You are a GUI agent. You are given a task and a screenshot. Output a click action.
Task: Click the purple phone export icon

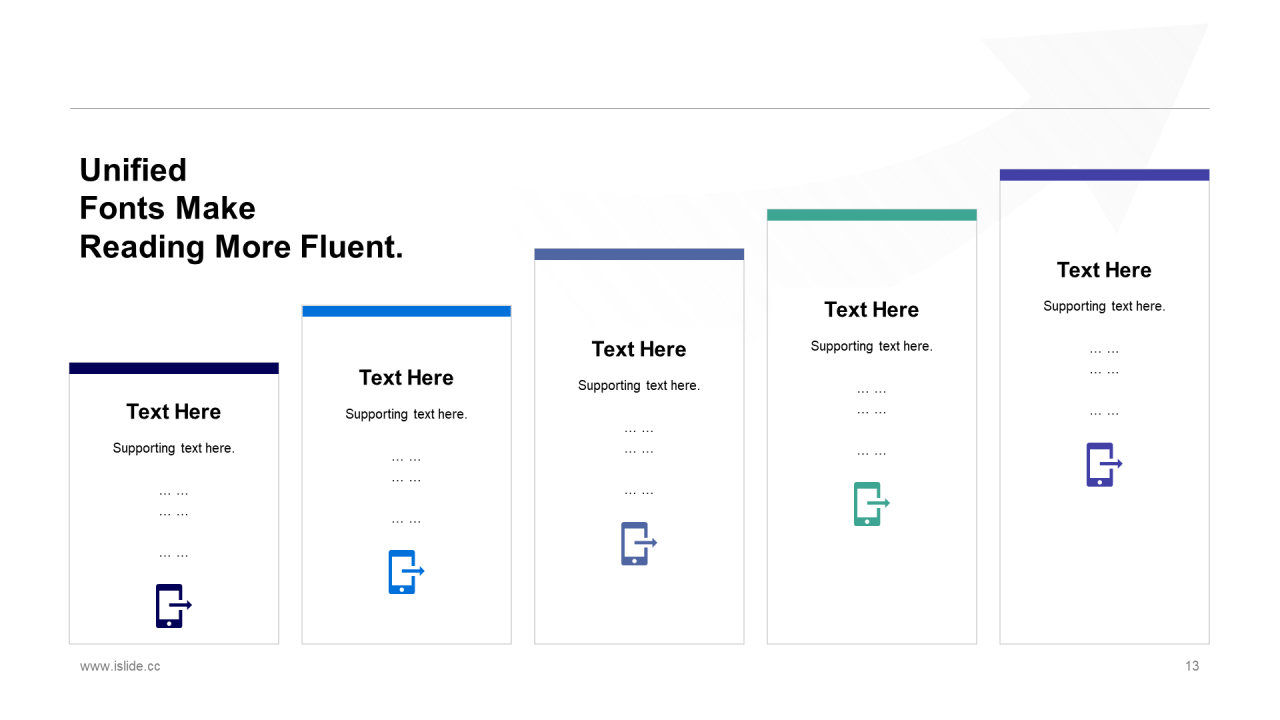[x=1103, y=465]
